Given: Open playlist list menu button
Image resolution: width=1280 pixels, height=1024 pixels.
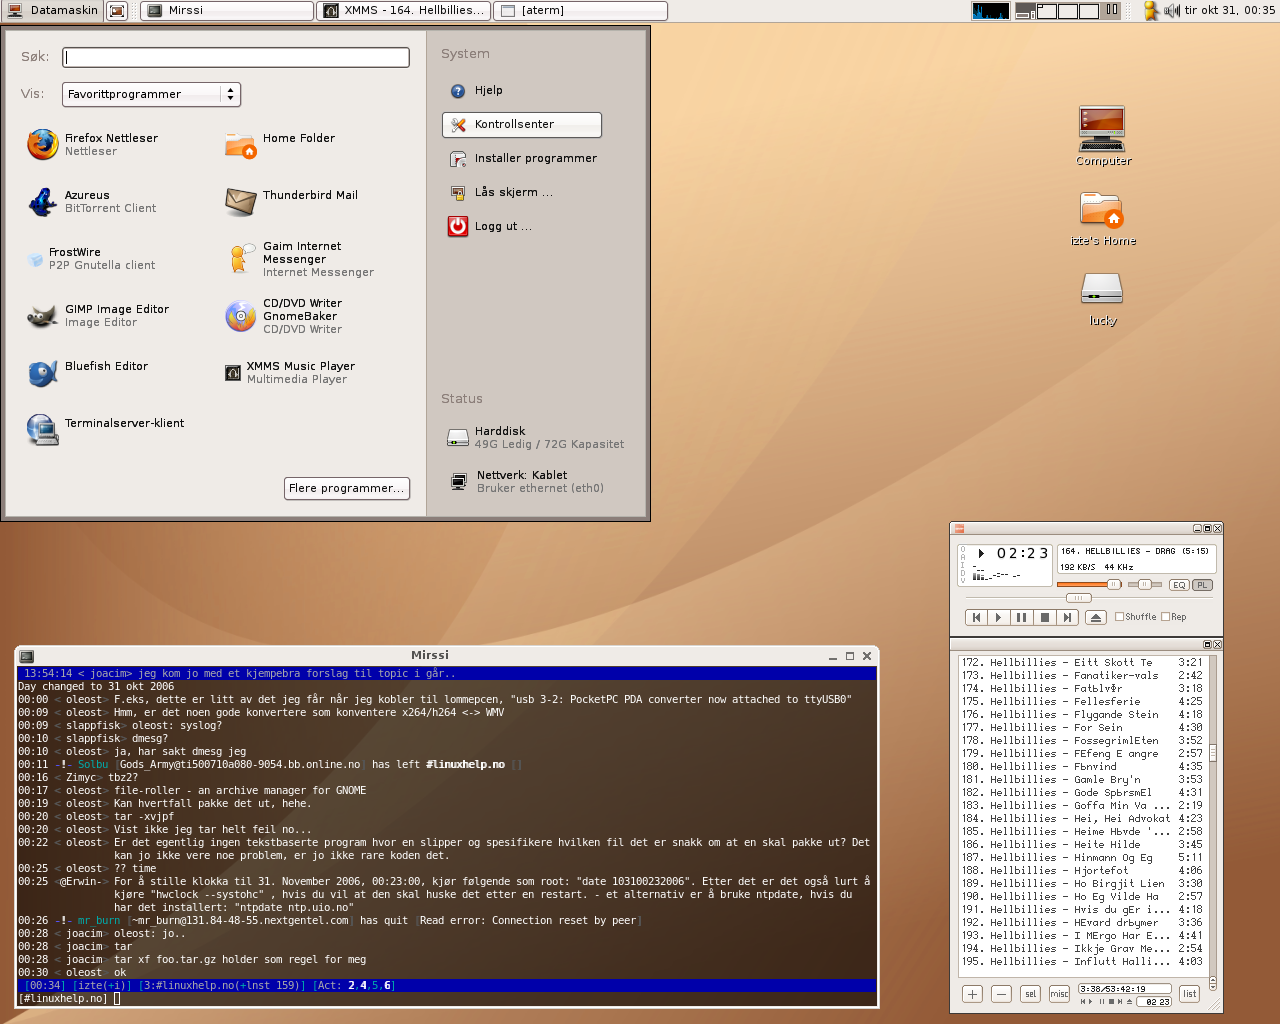Looking at the screenshot, I should 1189,994.
